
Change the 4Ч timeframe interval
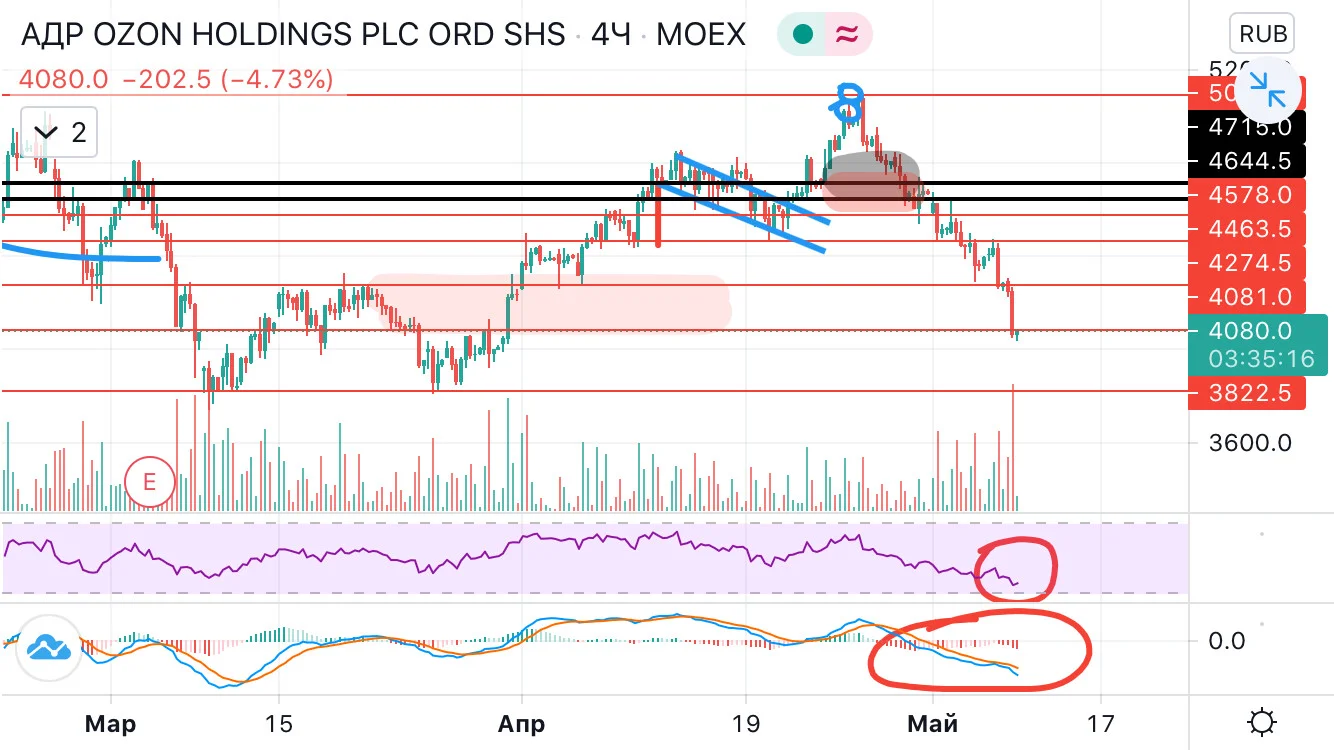[x=611, y=36]
